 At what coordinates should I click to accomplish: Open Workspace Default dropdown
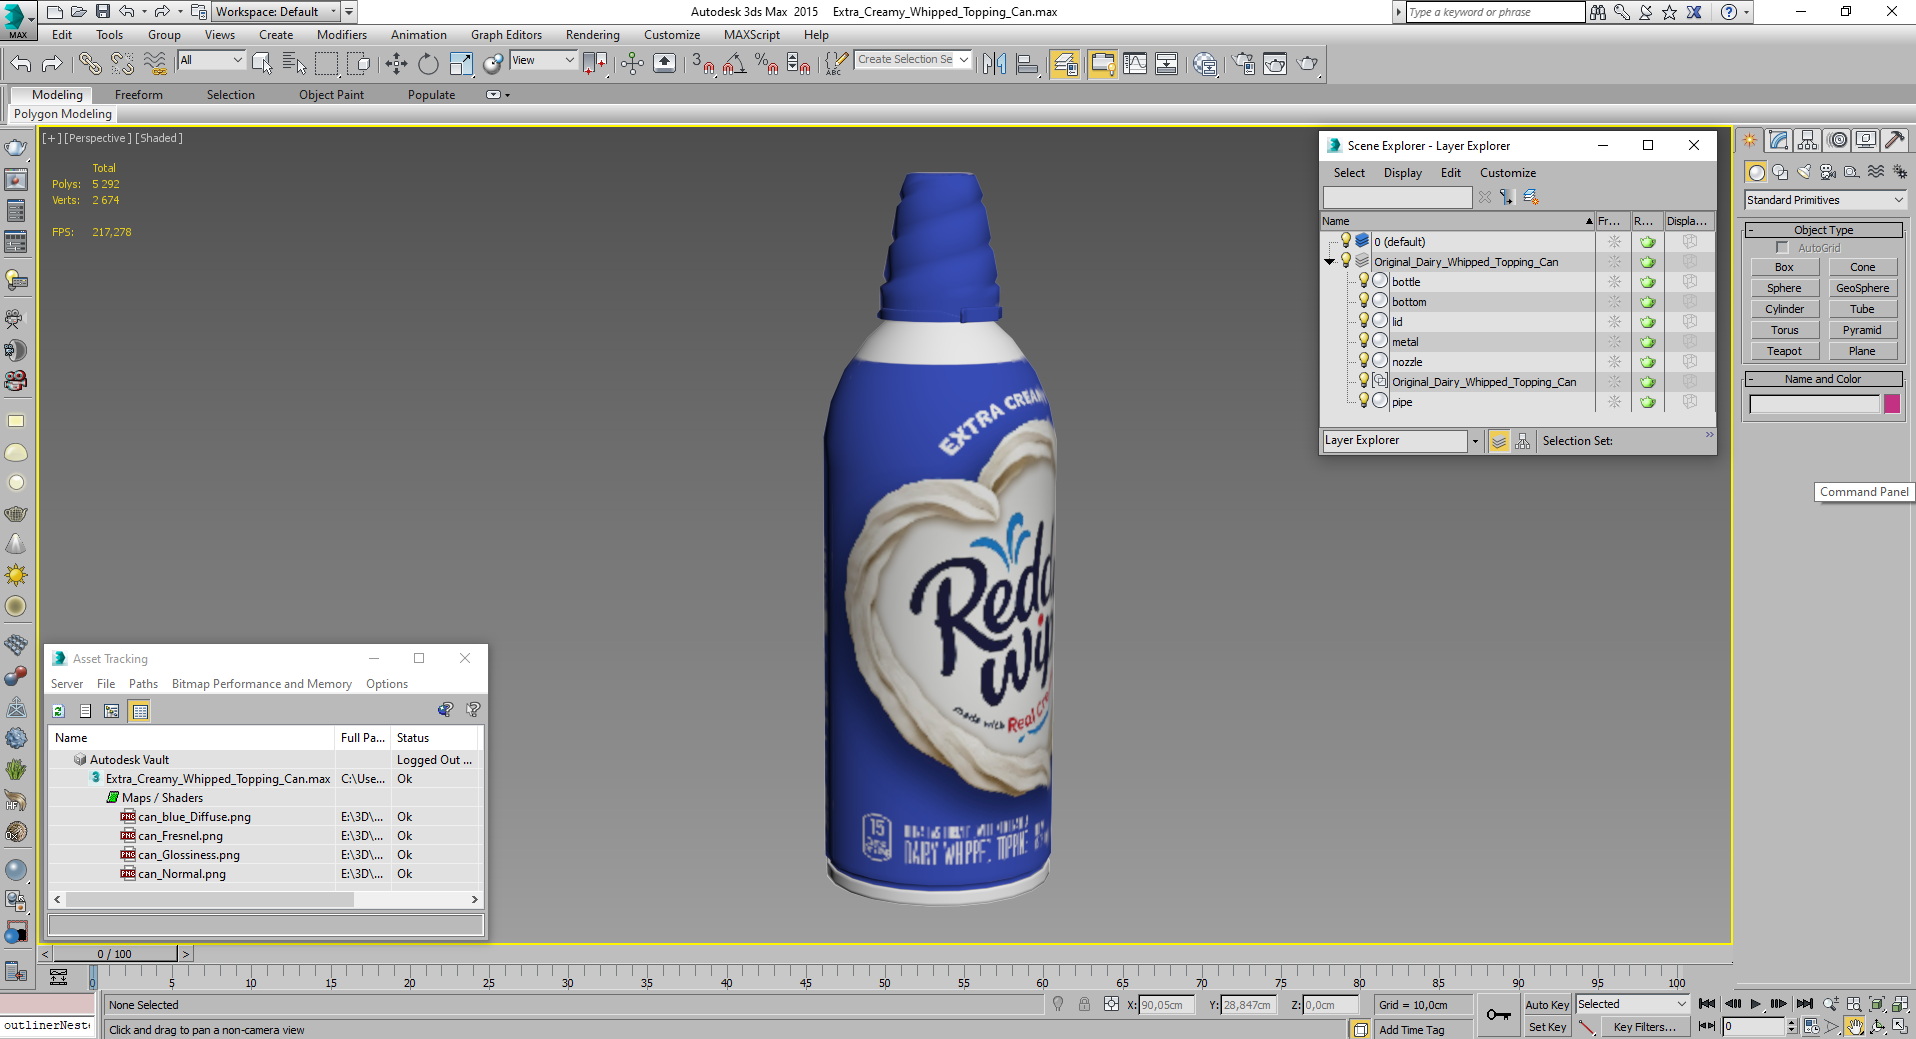(277, 12)
